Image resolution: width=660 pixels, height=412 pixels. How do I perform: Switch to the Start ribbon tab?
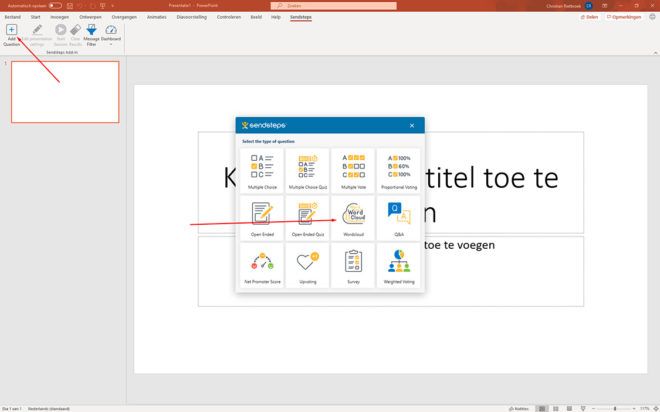(x=35, y=17)
